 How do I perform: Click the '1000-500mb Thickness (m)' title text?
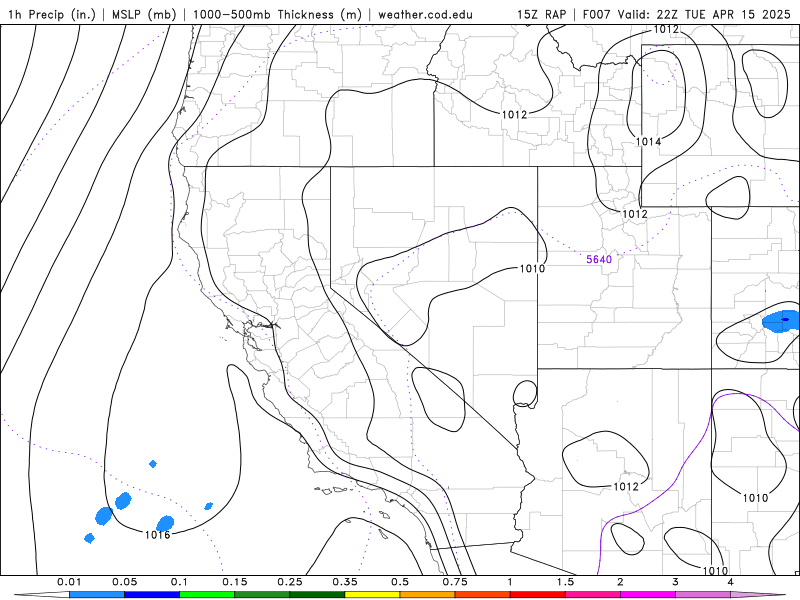(x=277, y=14)
